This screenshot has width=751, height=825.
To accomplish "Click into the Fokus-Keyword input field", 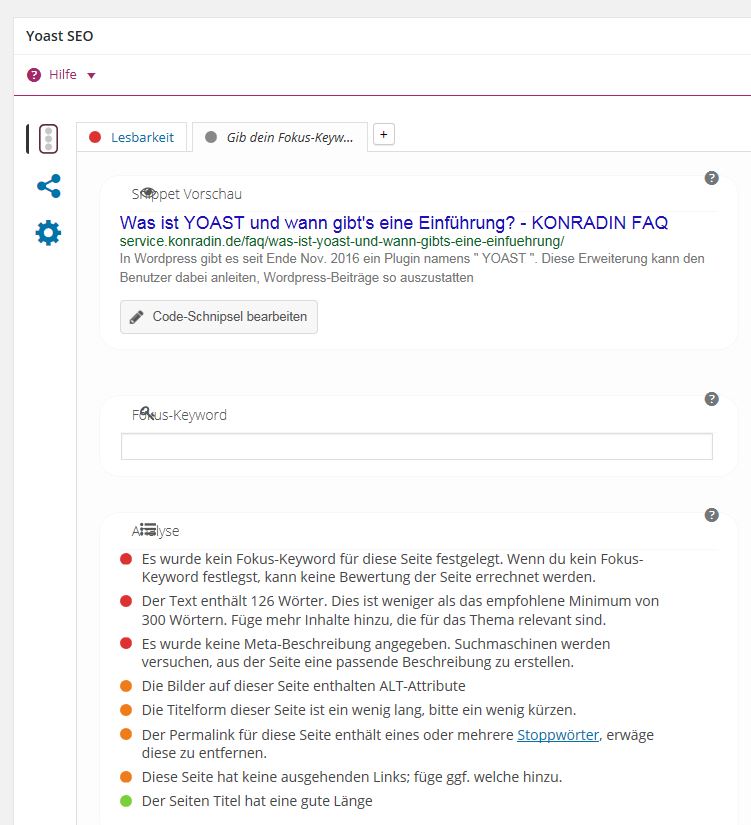I will [x=416, y=446].
